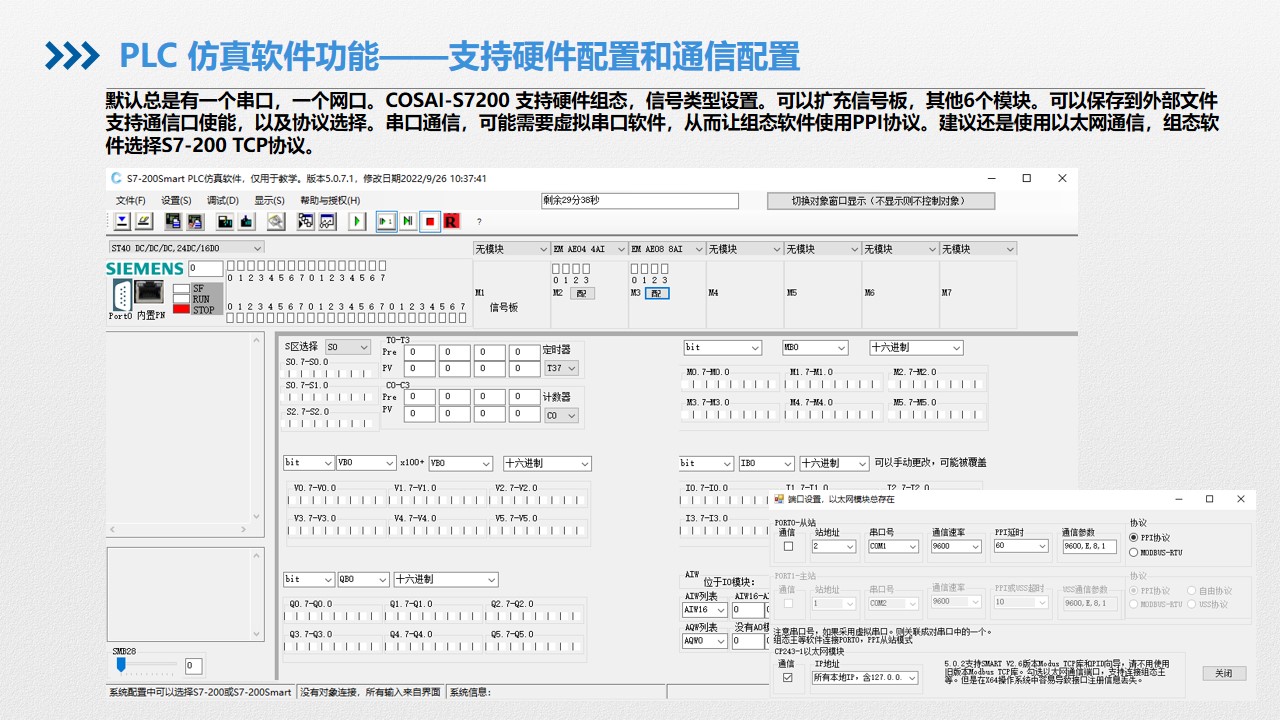The width and height of the screenshot is (1280, 720).
Task: Uncheck CP243-1 Ethernet 通信 checkbox
Action: [x=788, y=677]
